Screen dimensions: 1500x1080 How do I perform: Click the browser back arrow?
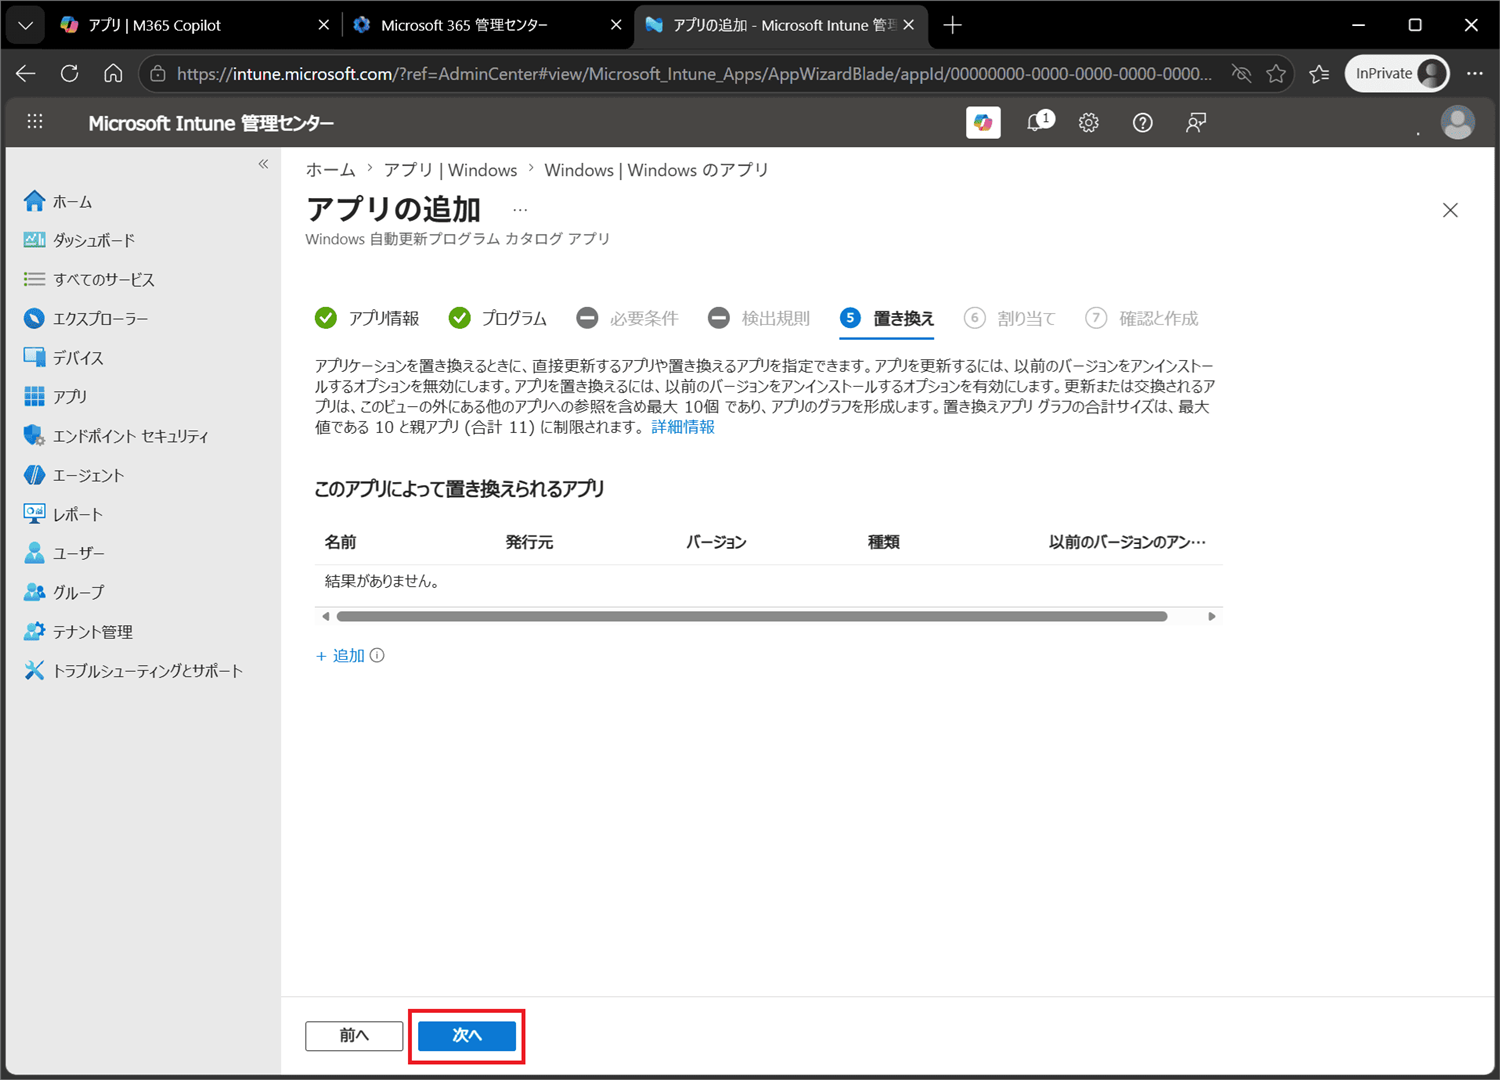26,74
